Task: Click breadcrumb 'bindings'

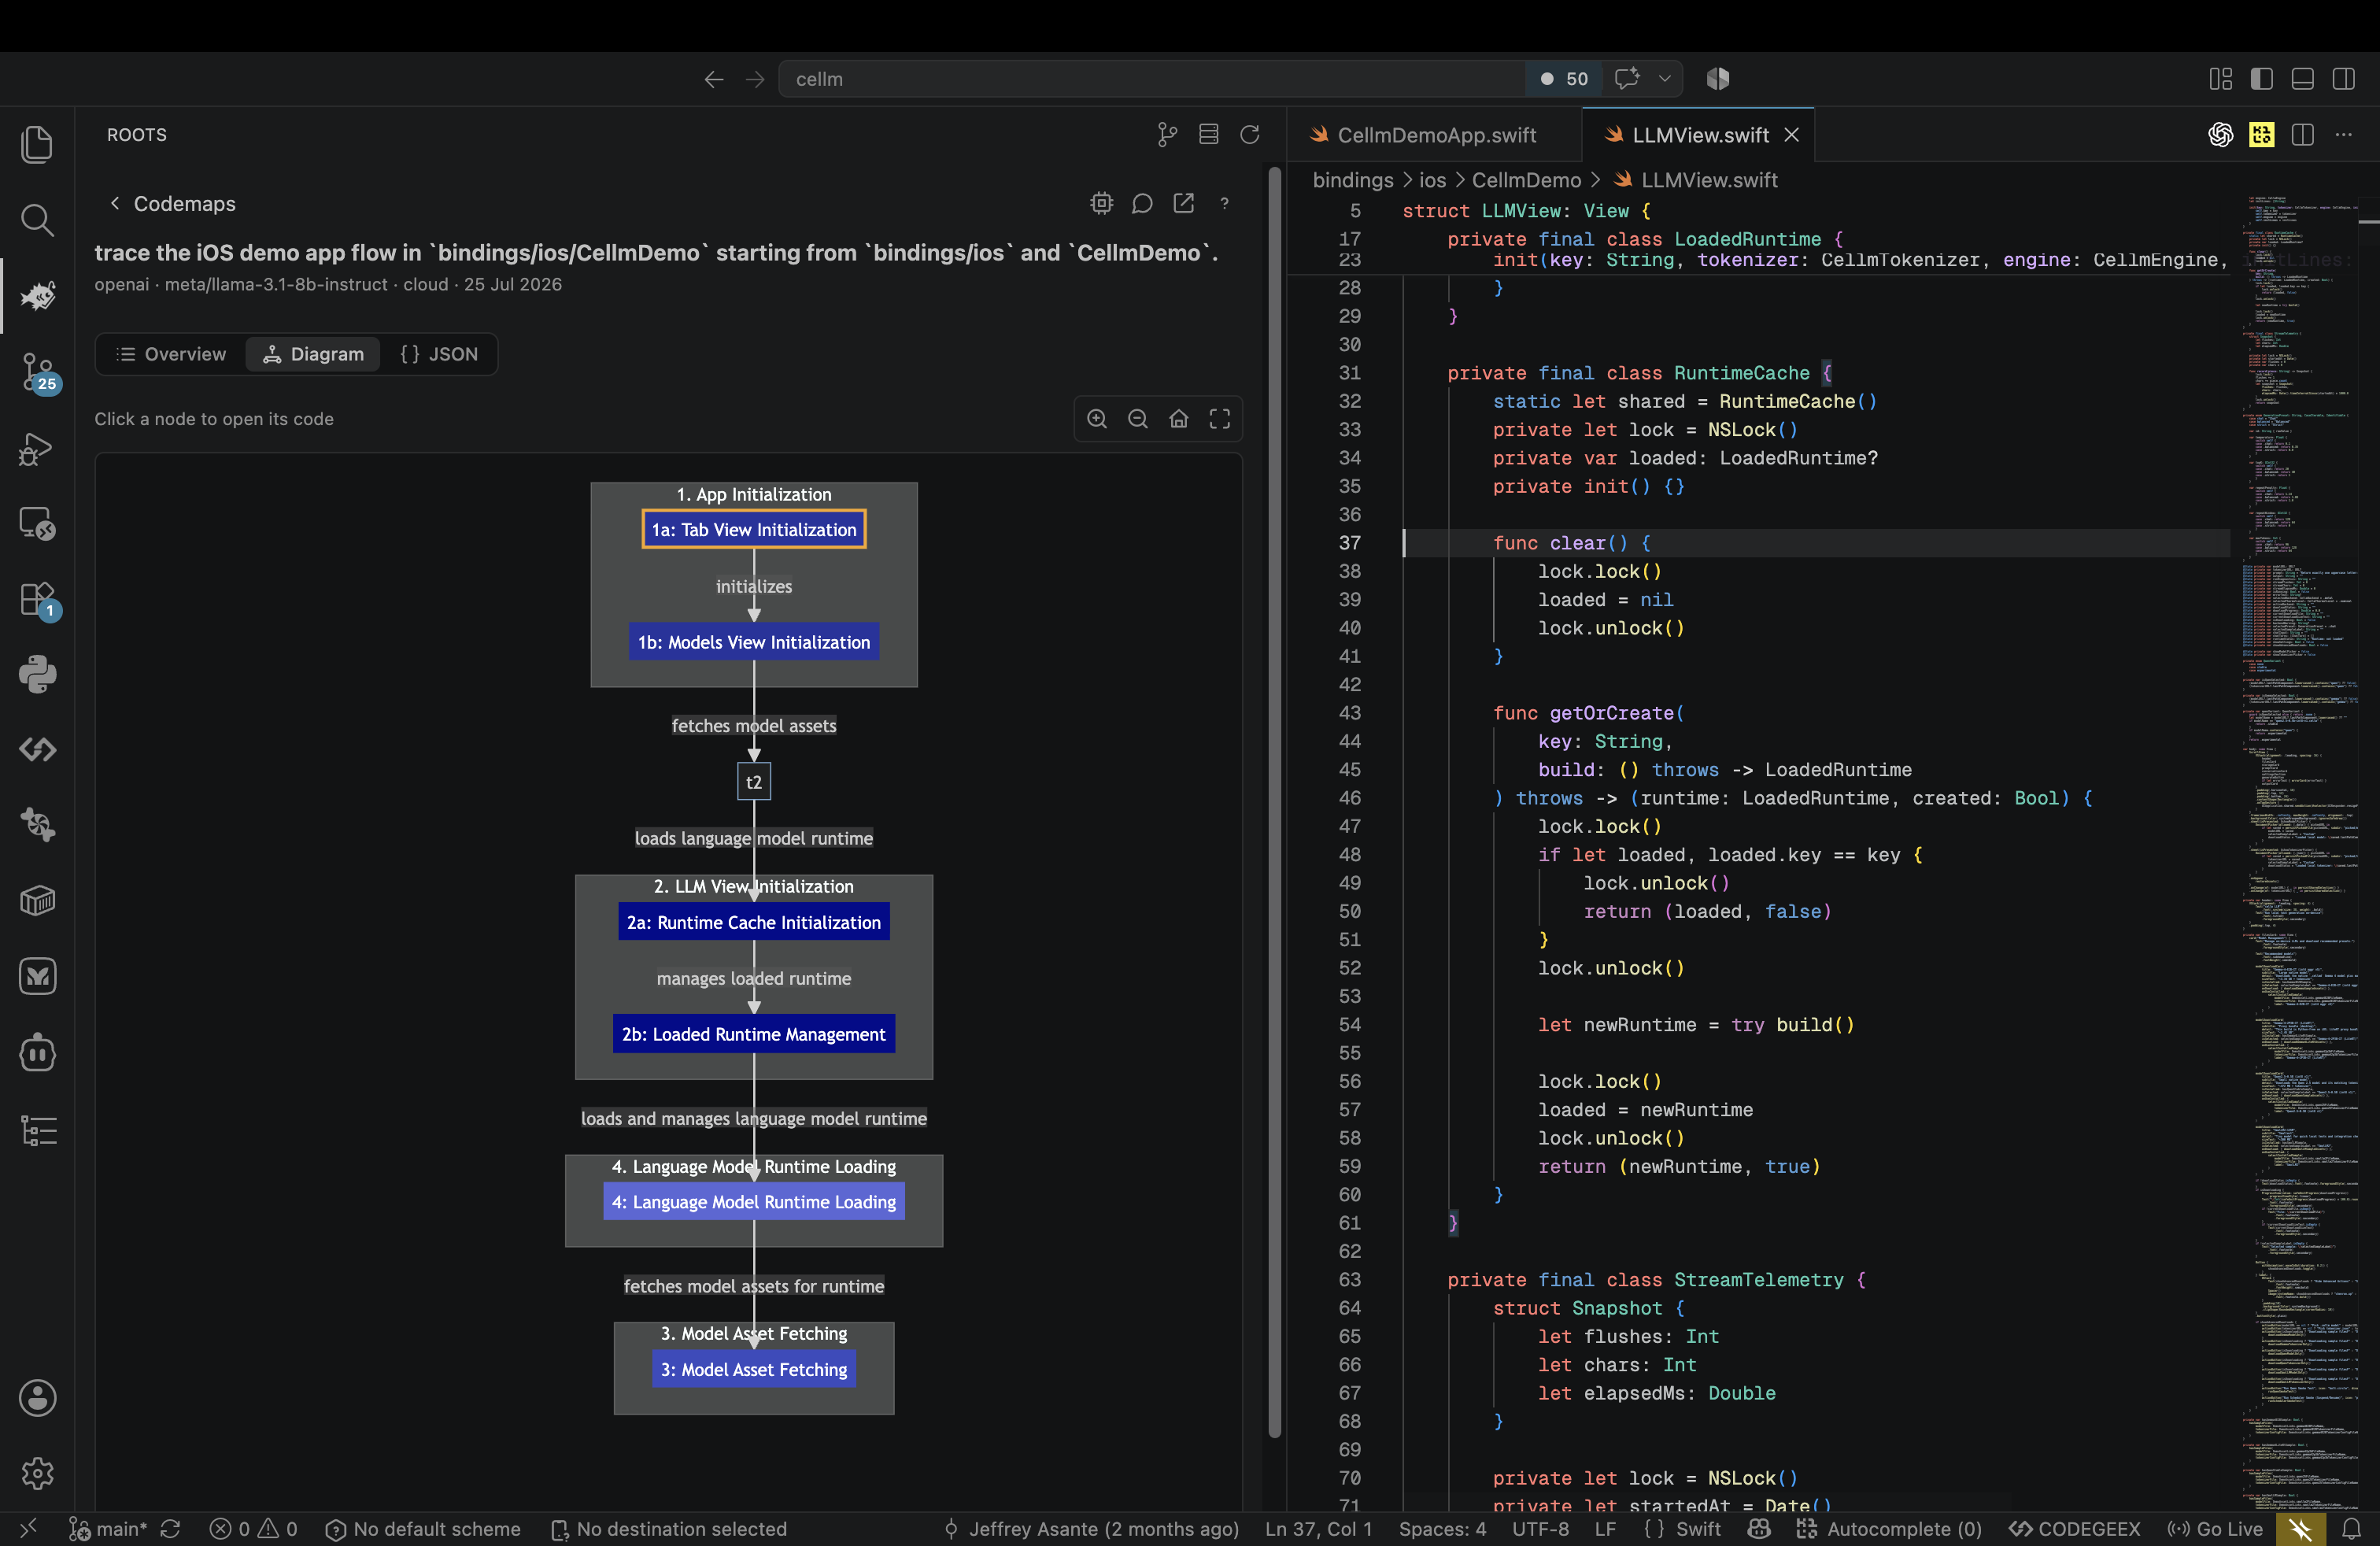Action: tap(1353, 180)
